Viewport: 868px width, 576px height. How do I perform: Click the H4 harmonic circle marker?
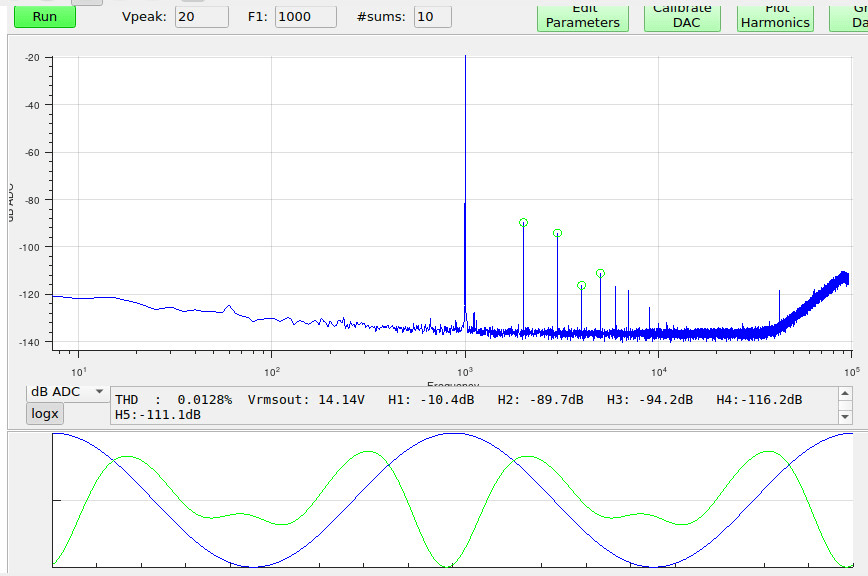click(x=581, y=286)
